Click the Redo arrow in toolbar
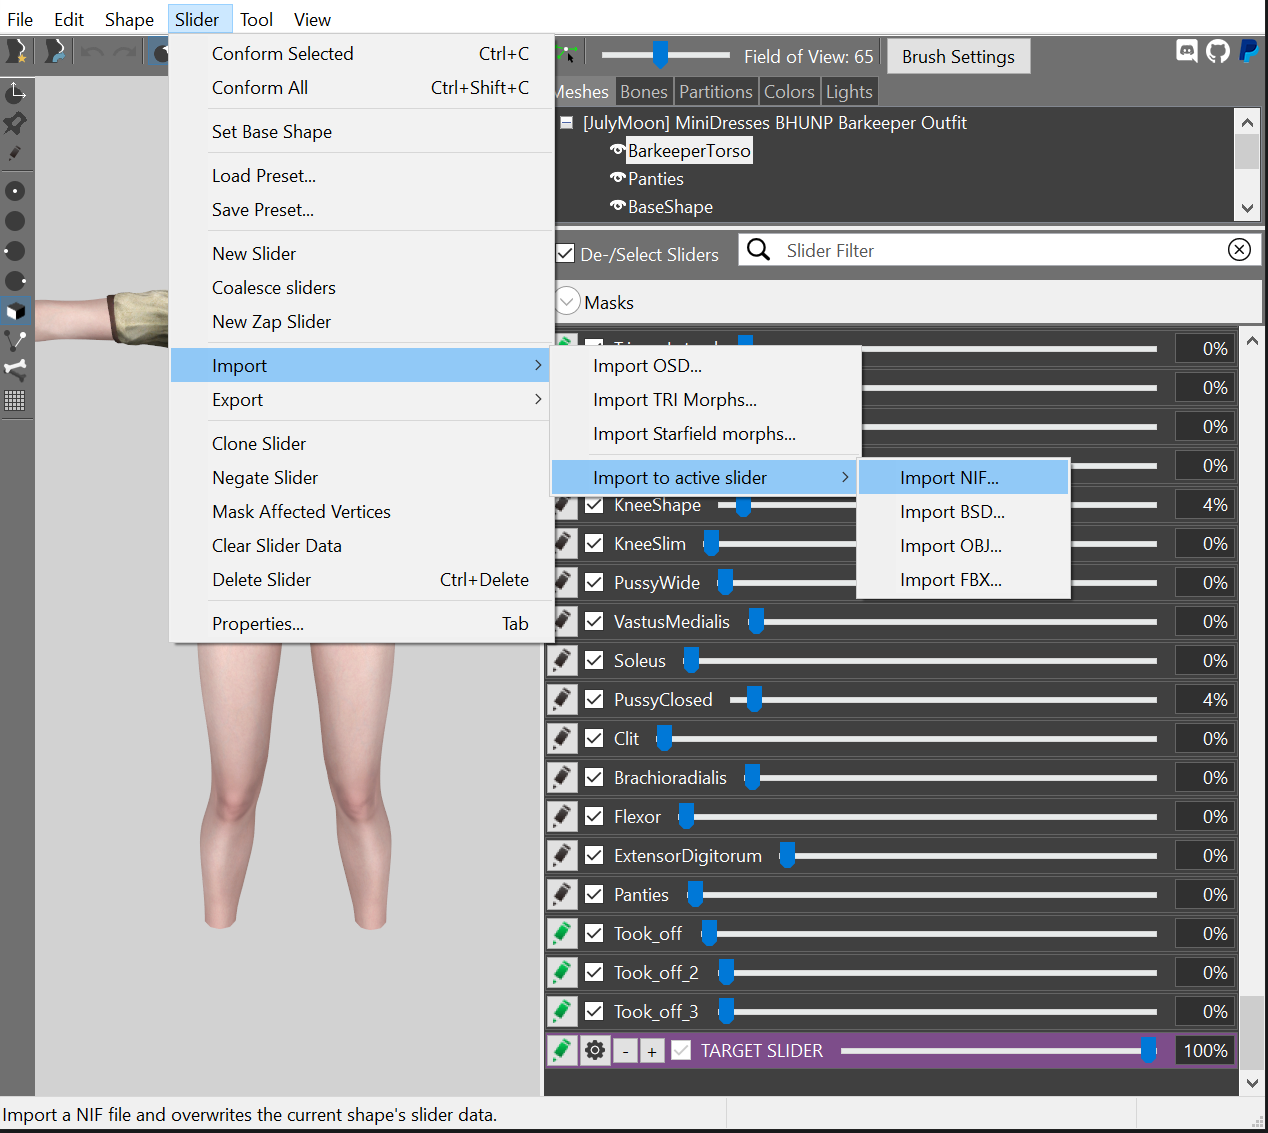1268x1133 pixels. [x=124, y=51]
